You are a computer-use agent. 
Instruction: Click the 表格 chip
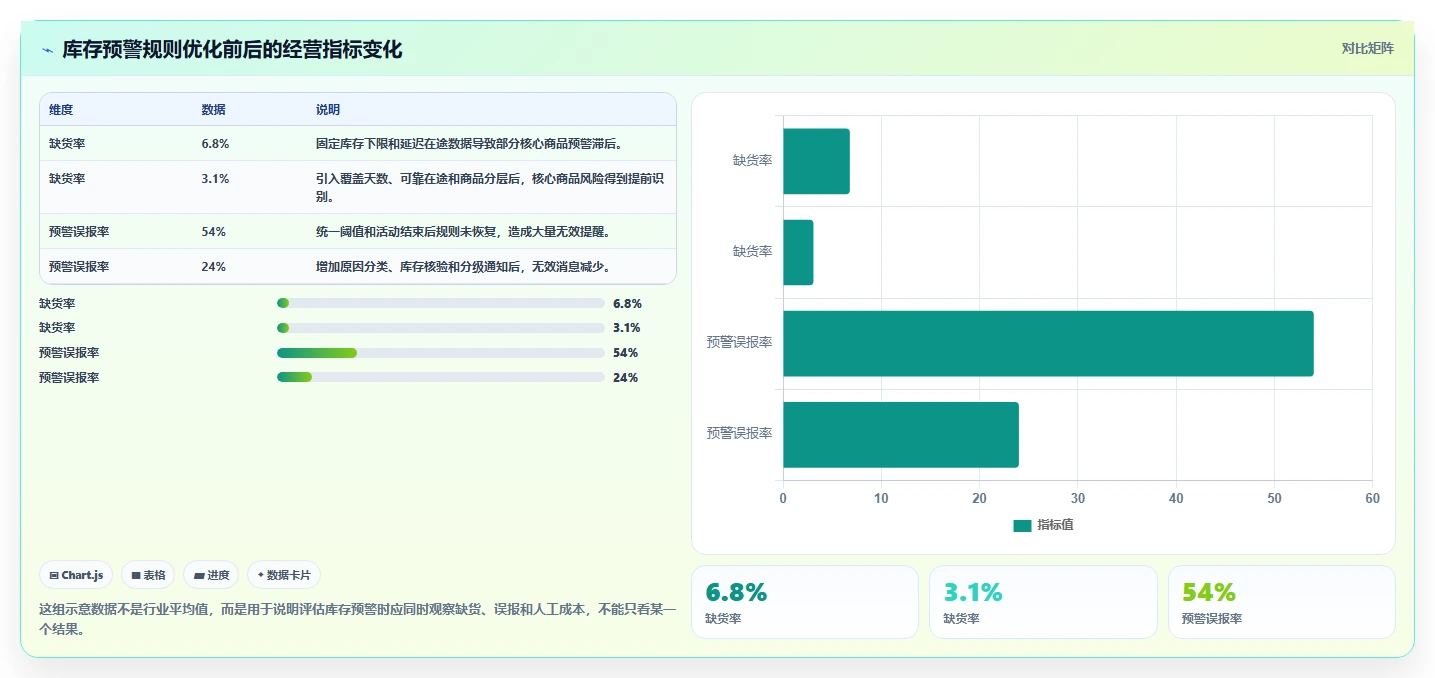148,575
